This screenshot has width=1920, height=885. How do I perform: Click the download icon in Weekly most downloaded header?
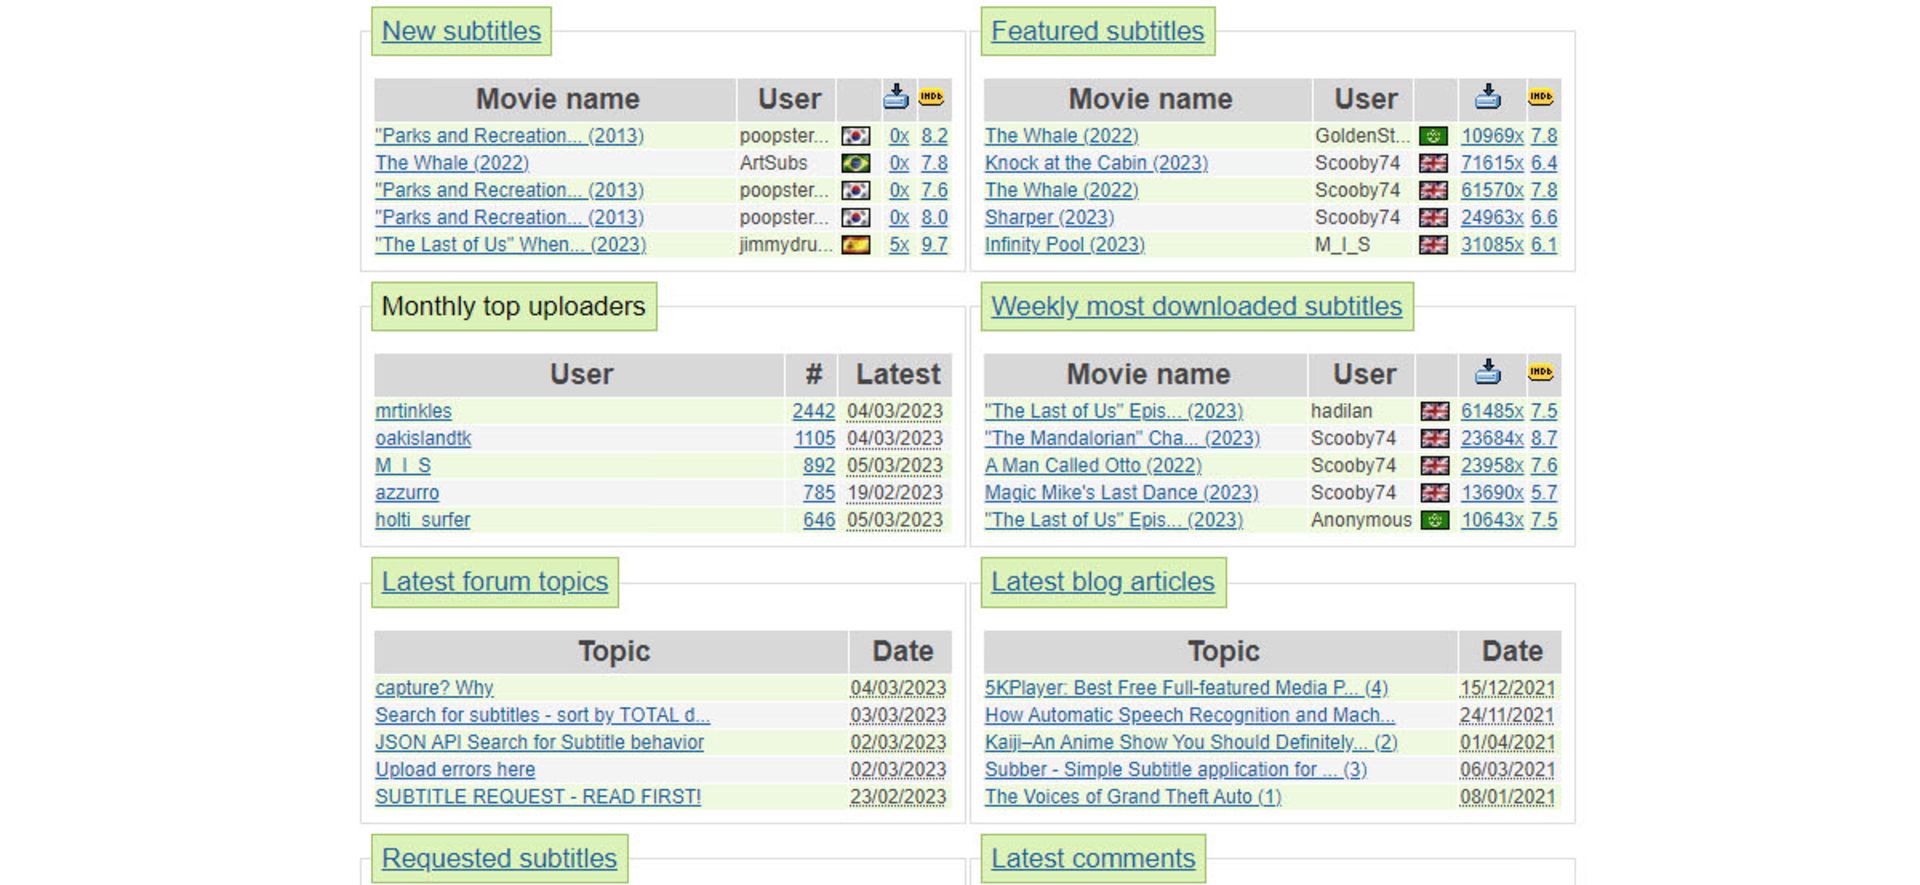click(1487, 372)
